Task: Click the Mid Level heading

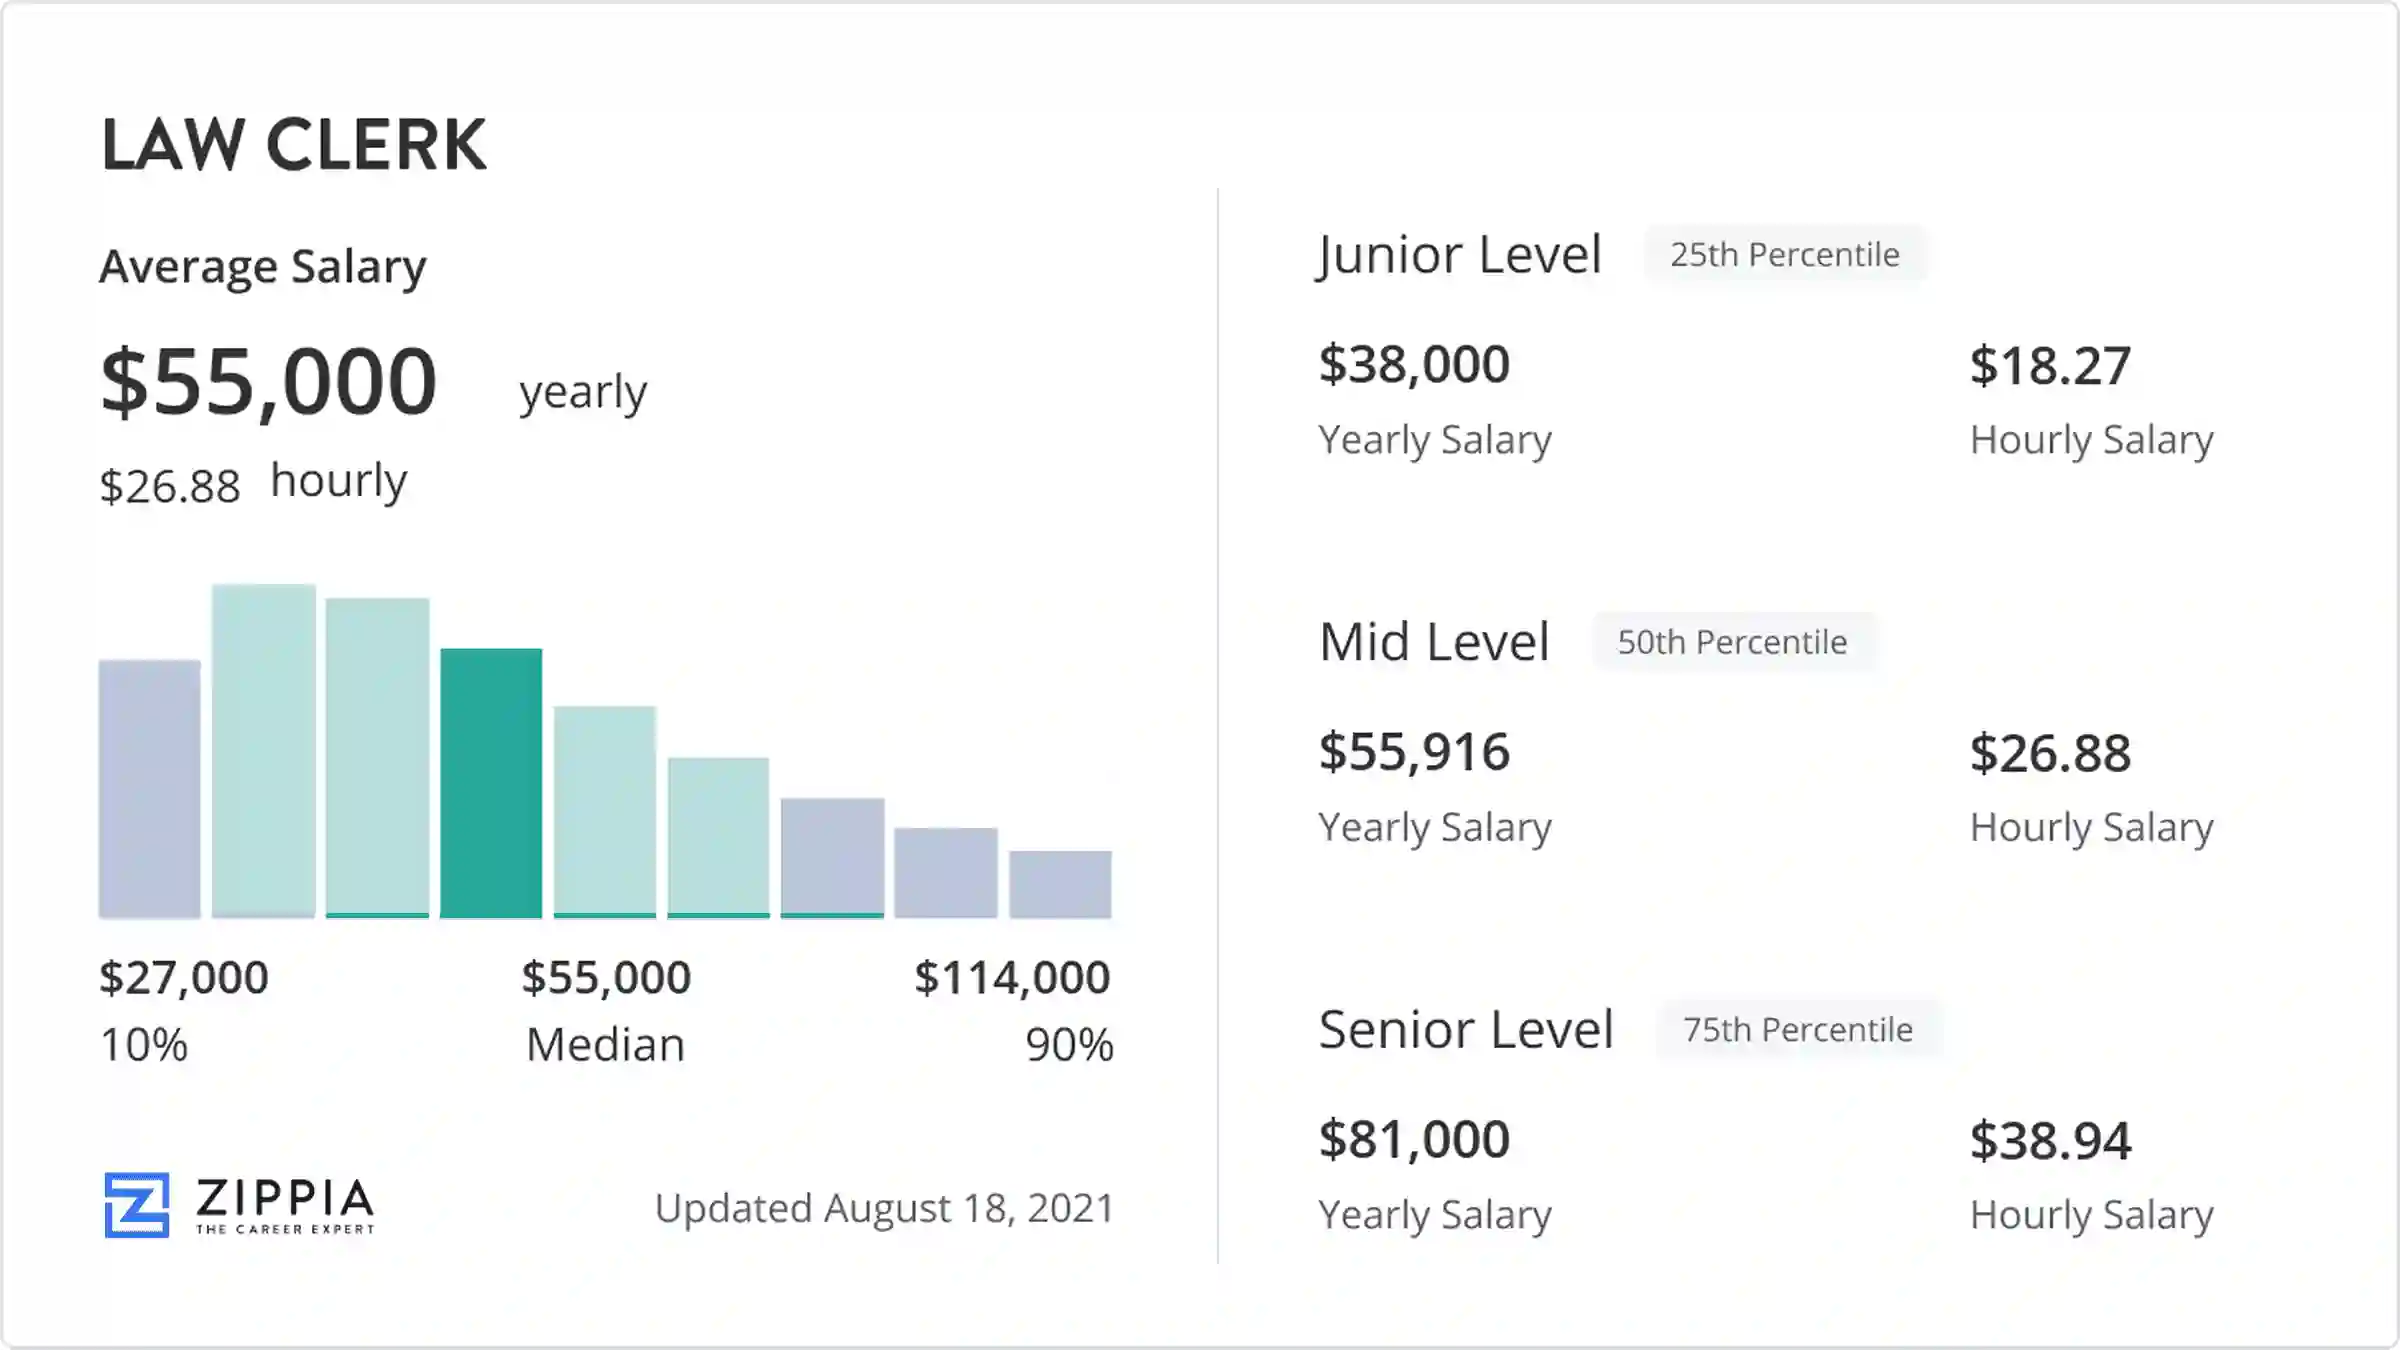Action: [1434, 642]
